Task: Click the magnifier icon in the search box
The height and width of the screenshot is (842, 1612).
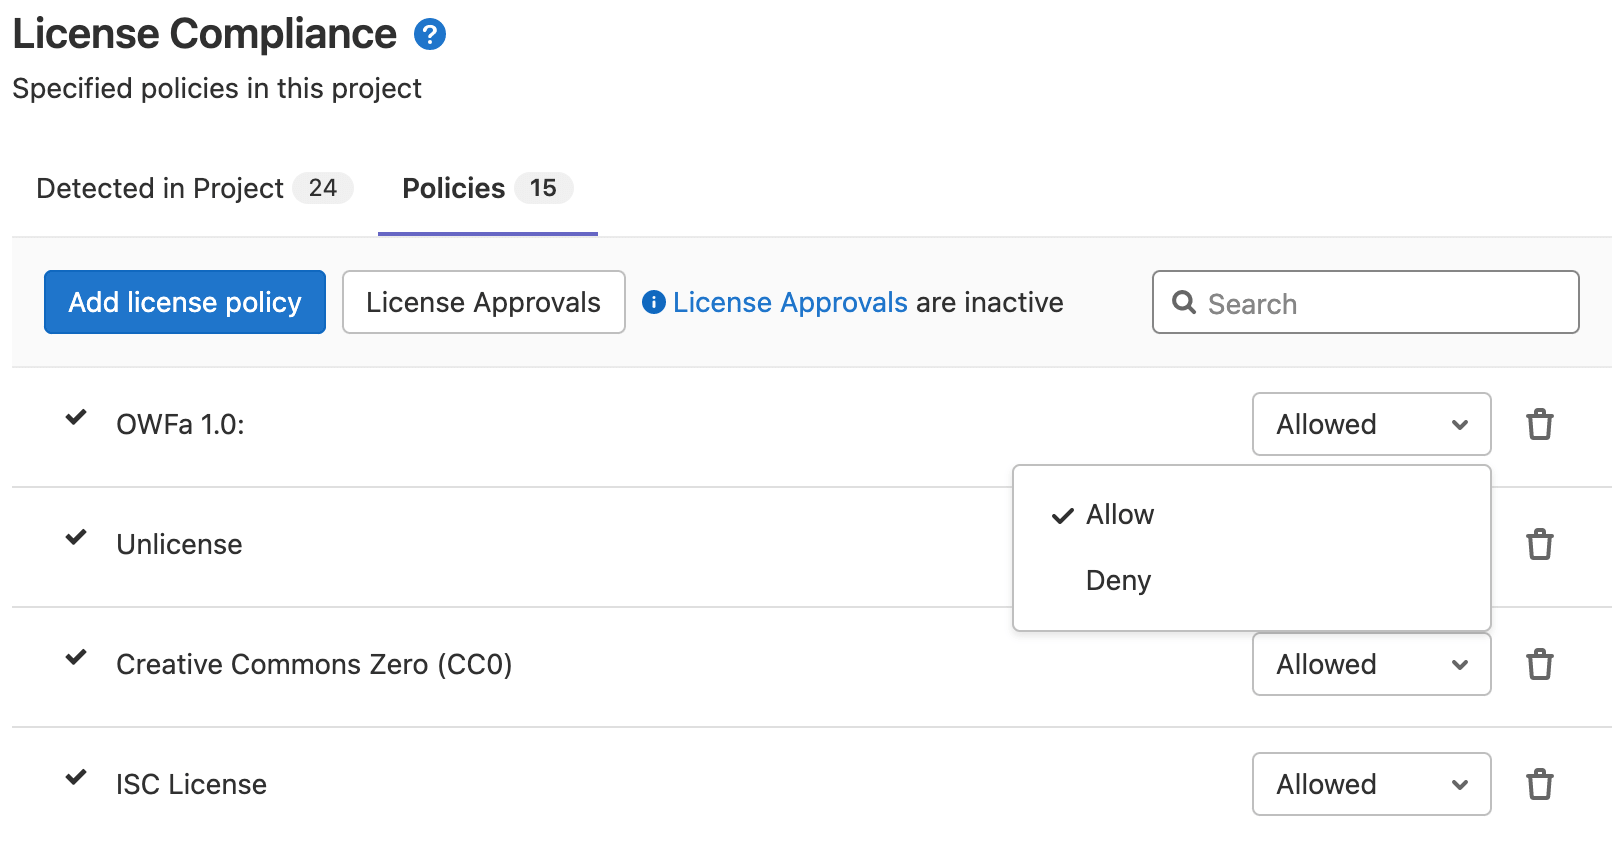Action: point(1185,303)
